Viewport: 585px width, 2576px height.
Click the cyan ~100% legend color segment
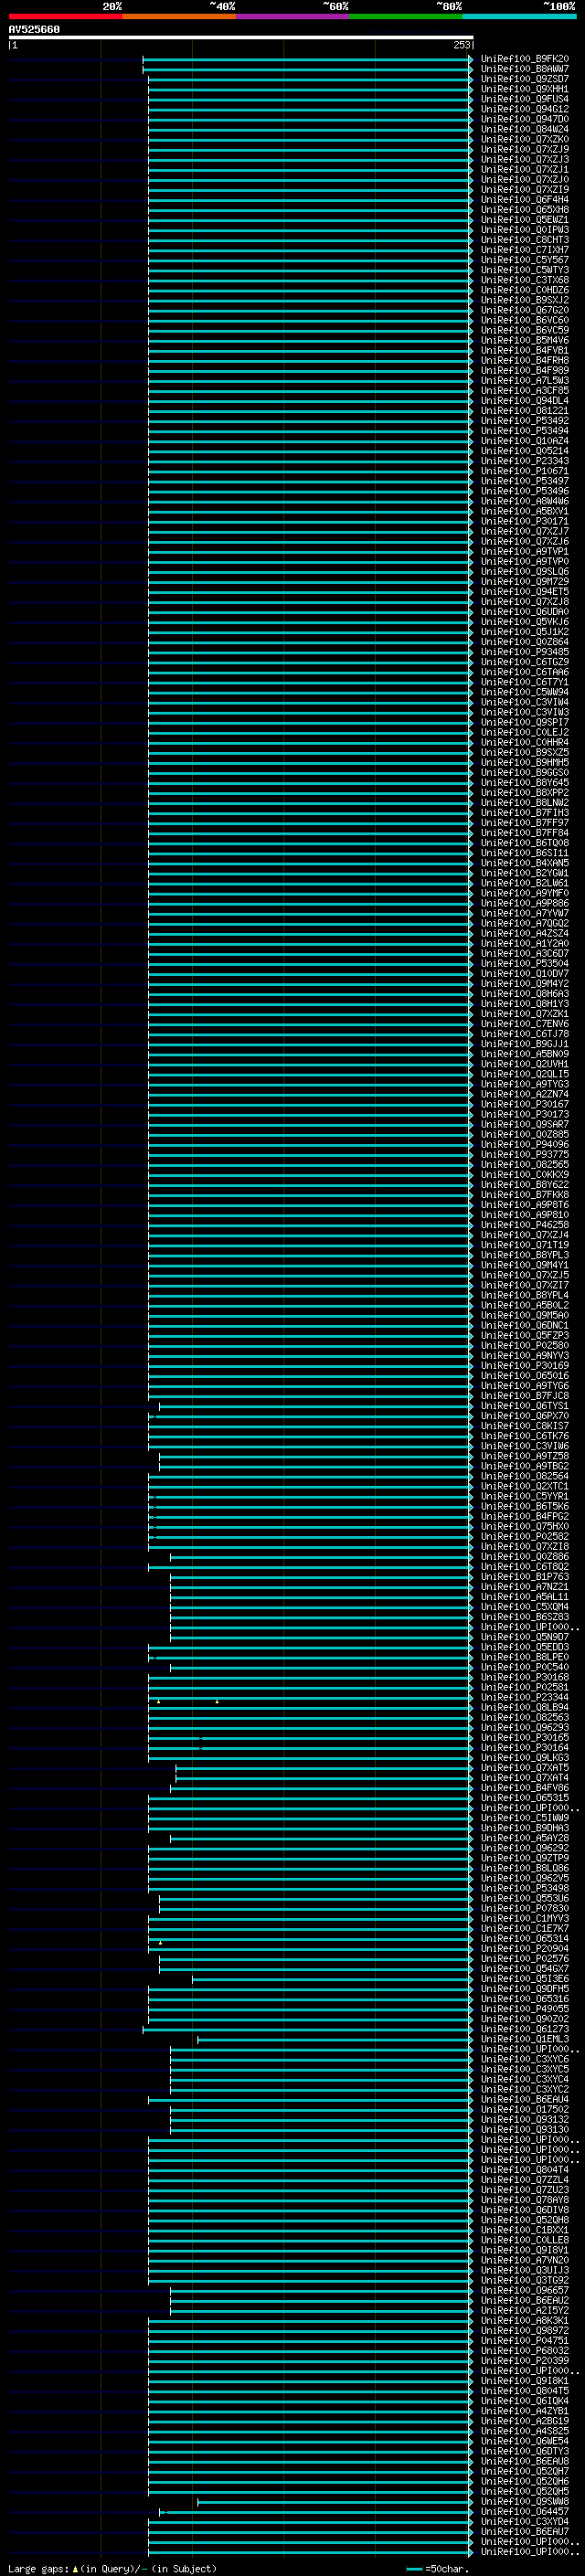point(520,16)
